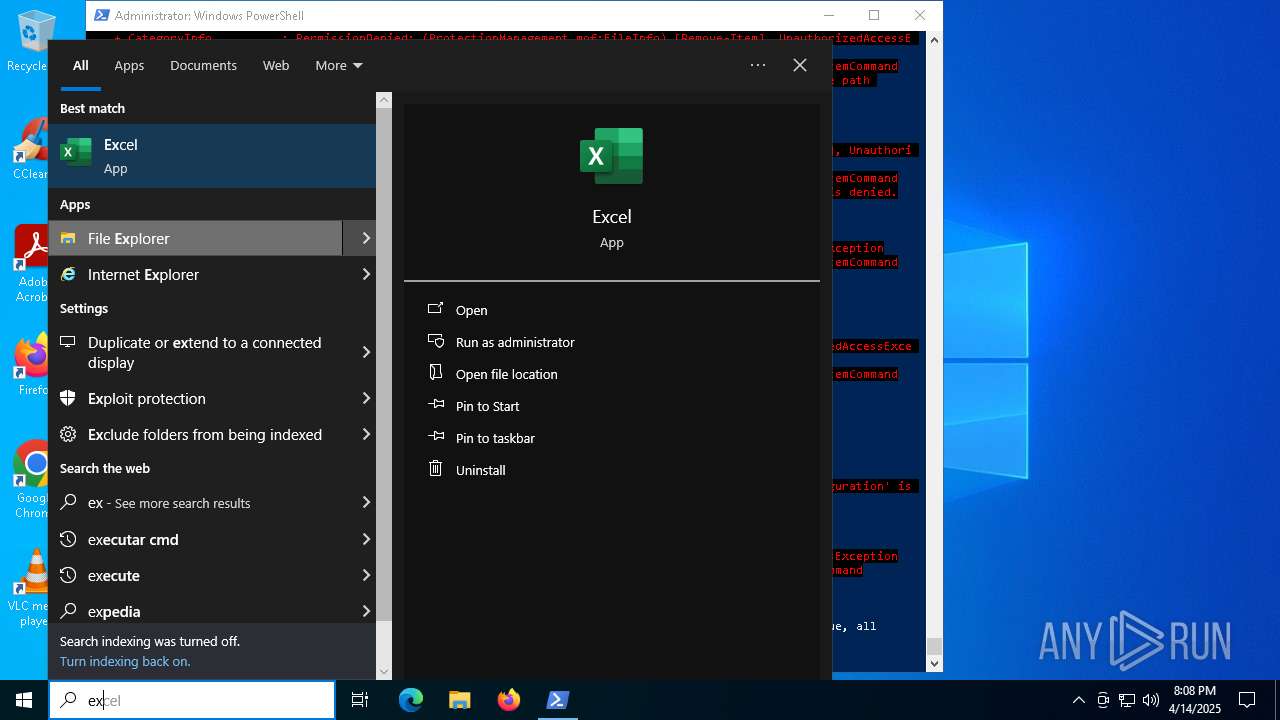Image resolution: width=1280 pixels, height=720 pixels.
Task: Expand Internet Explorer result arrow
Action: pyautogui.click(x=365, y=274)
